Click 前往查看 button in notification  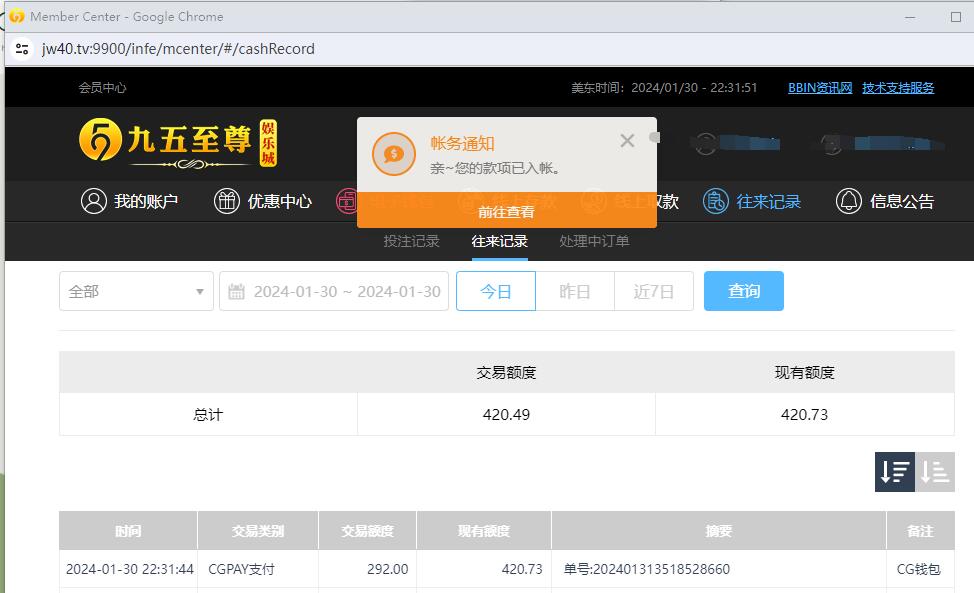(506, 212)
